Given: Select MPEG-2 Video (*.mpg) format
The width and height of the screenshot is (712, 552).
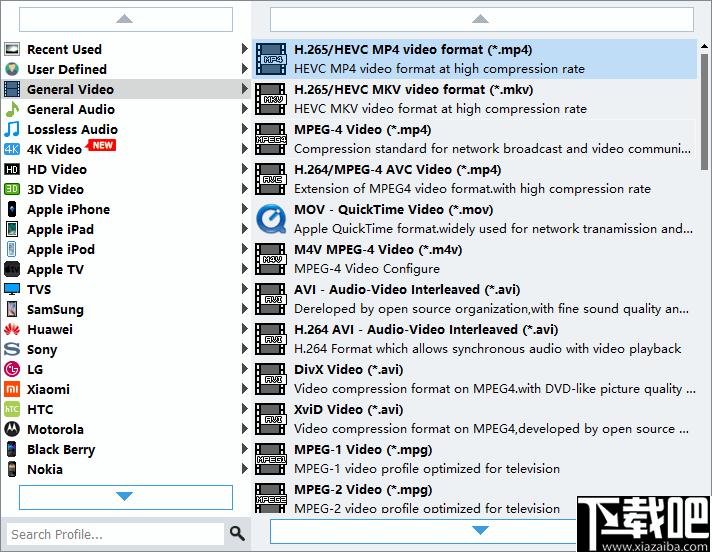Looking at the screenshot, I should pos(475,497).
